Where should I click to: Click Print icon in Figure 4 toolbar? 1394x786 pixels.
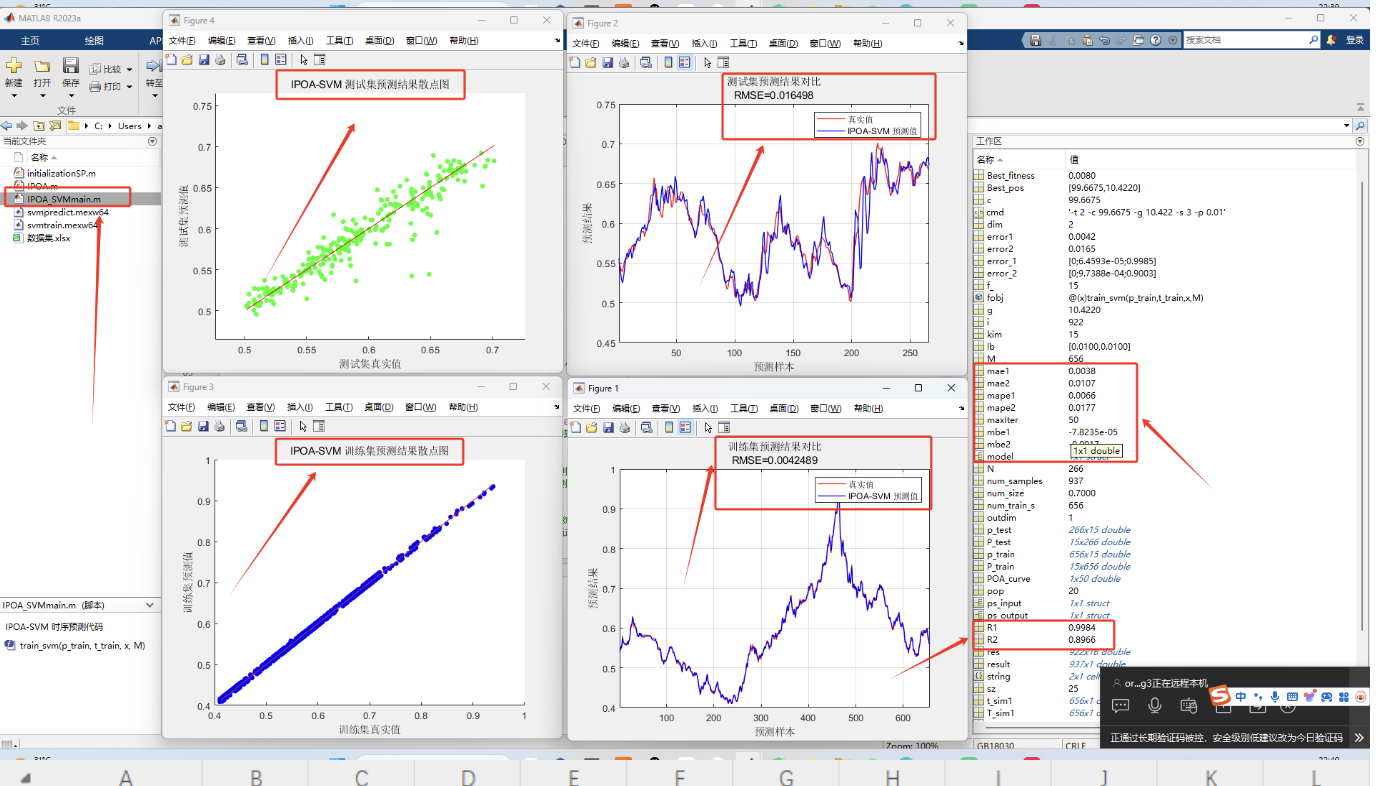219,60
